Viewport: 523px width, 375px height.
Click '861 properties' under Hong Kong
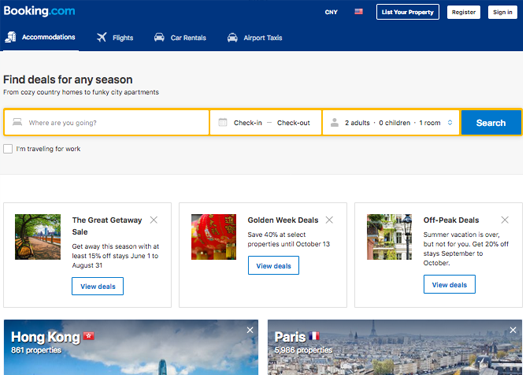tap(36, 350)
